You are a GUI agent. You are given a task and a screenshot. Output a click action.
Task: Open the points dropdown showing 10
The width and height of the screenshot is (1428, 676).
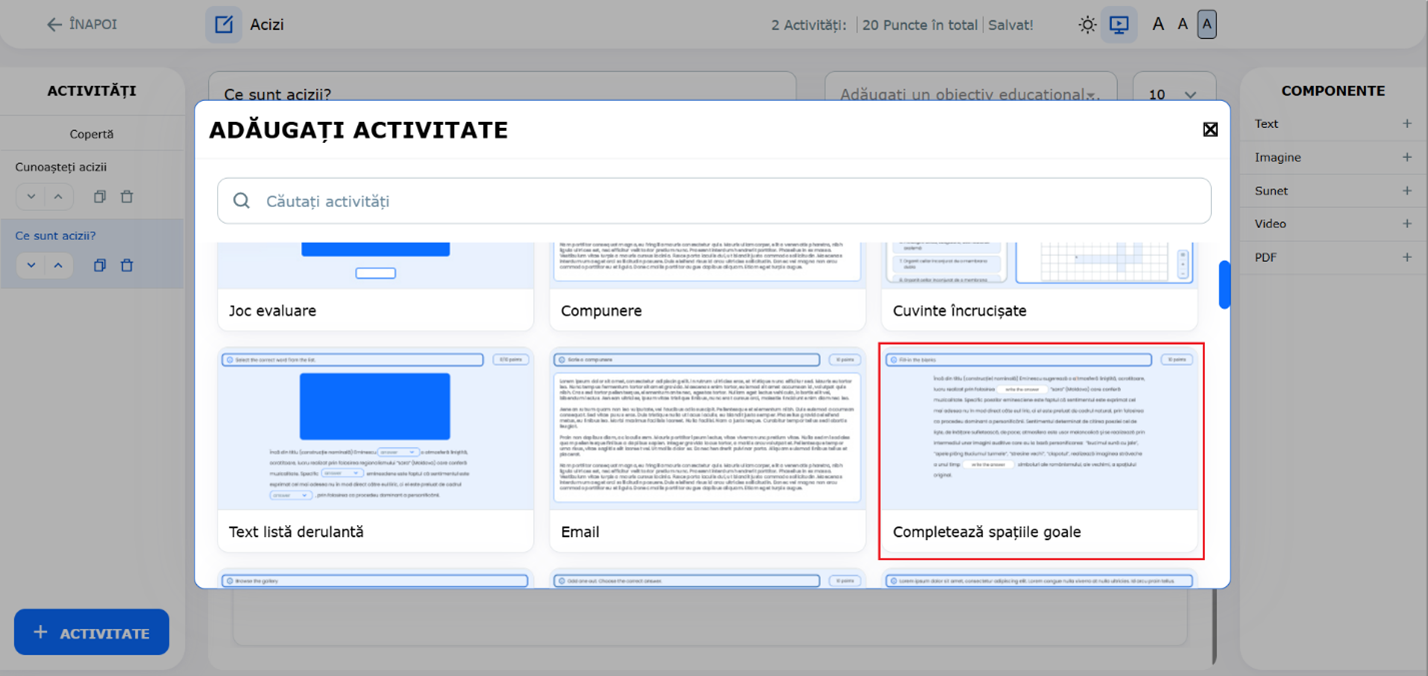tap(1173, 95)
